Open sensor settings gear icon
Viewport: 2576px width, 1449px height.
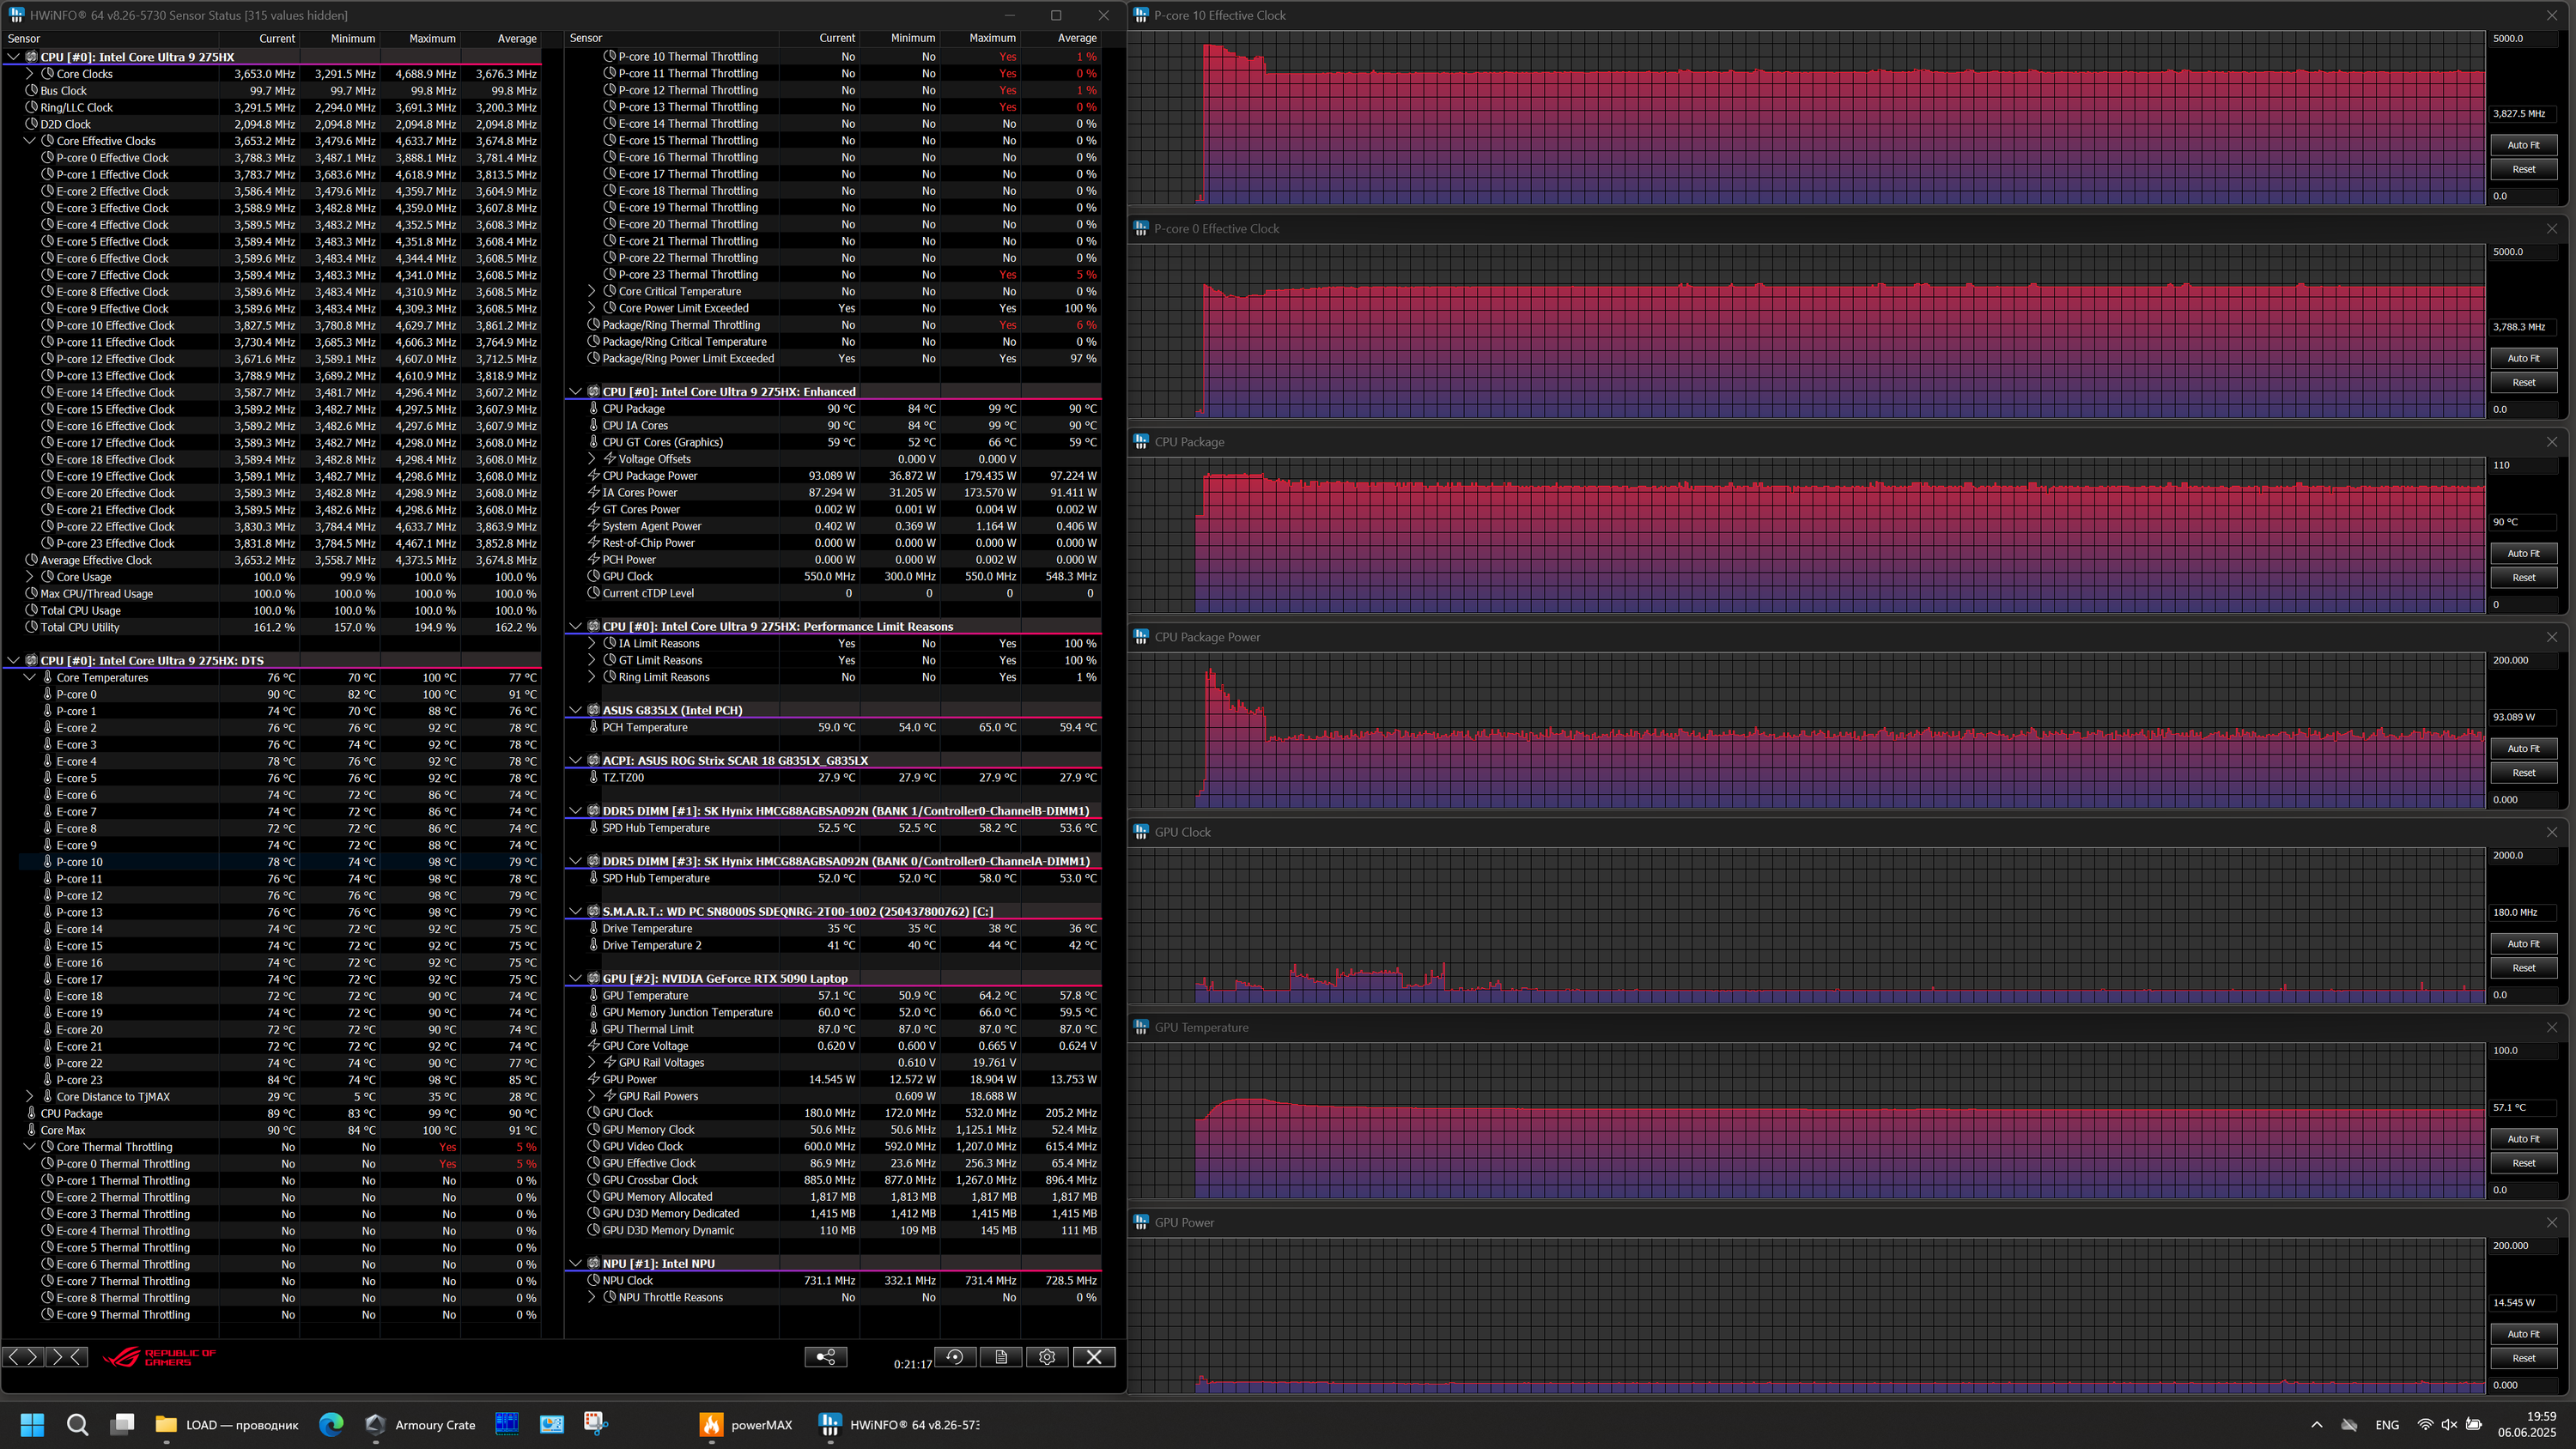coord(1047,1357)
